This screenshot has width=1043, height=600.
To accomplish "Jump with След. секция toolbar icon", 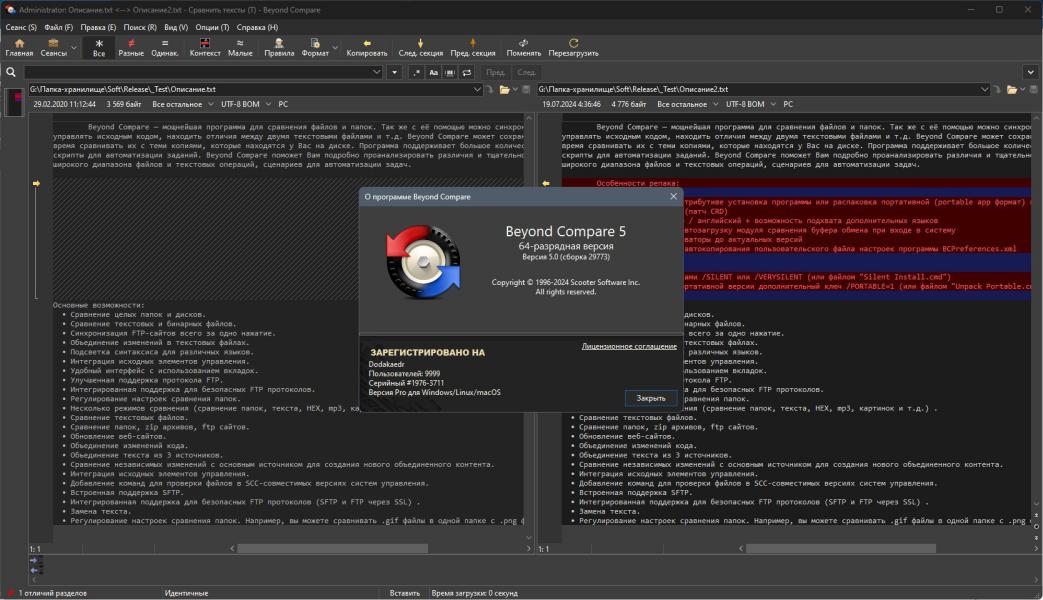I will coord(420,47).
